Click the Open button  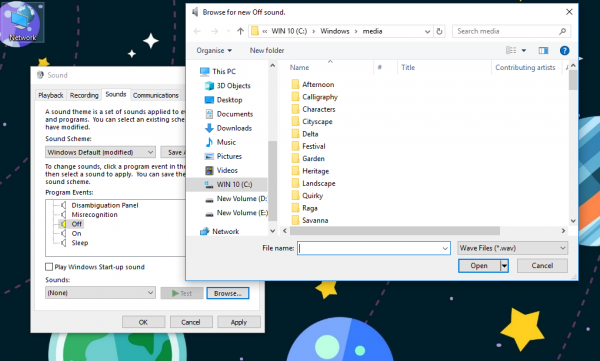tap(479, 266)
